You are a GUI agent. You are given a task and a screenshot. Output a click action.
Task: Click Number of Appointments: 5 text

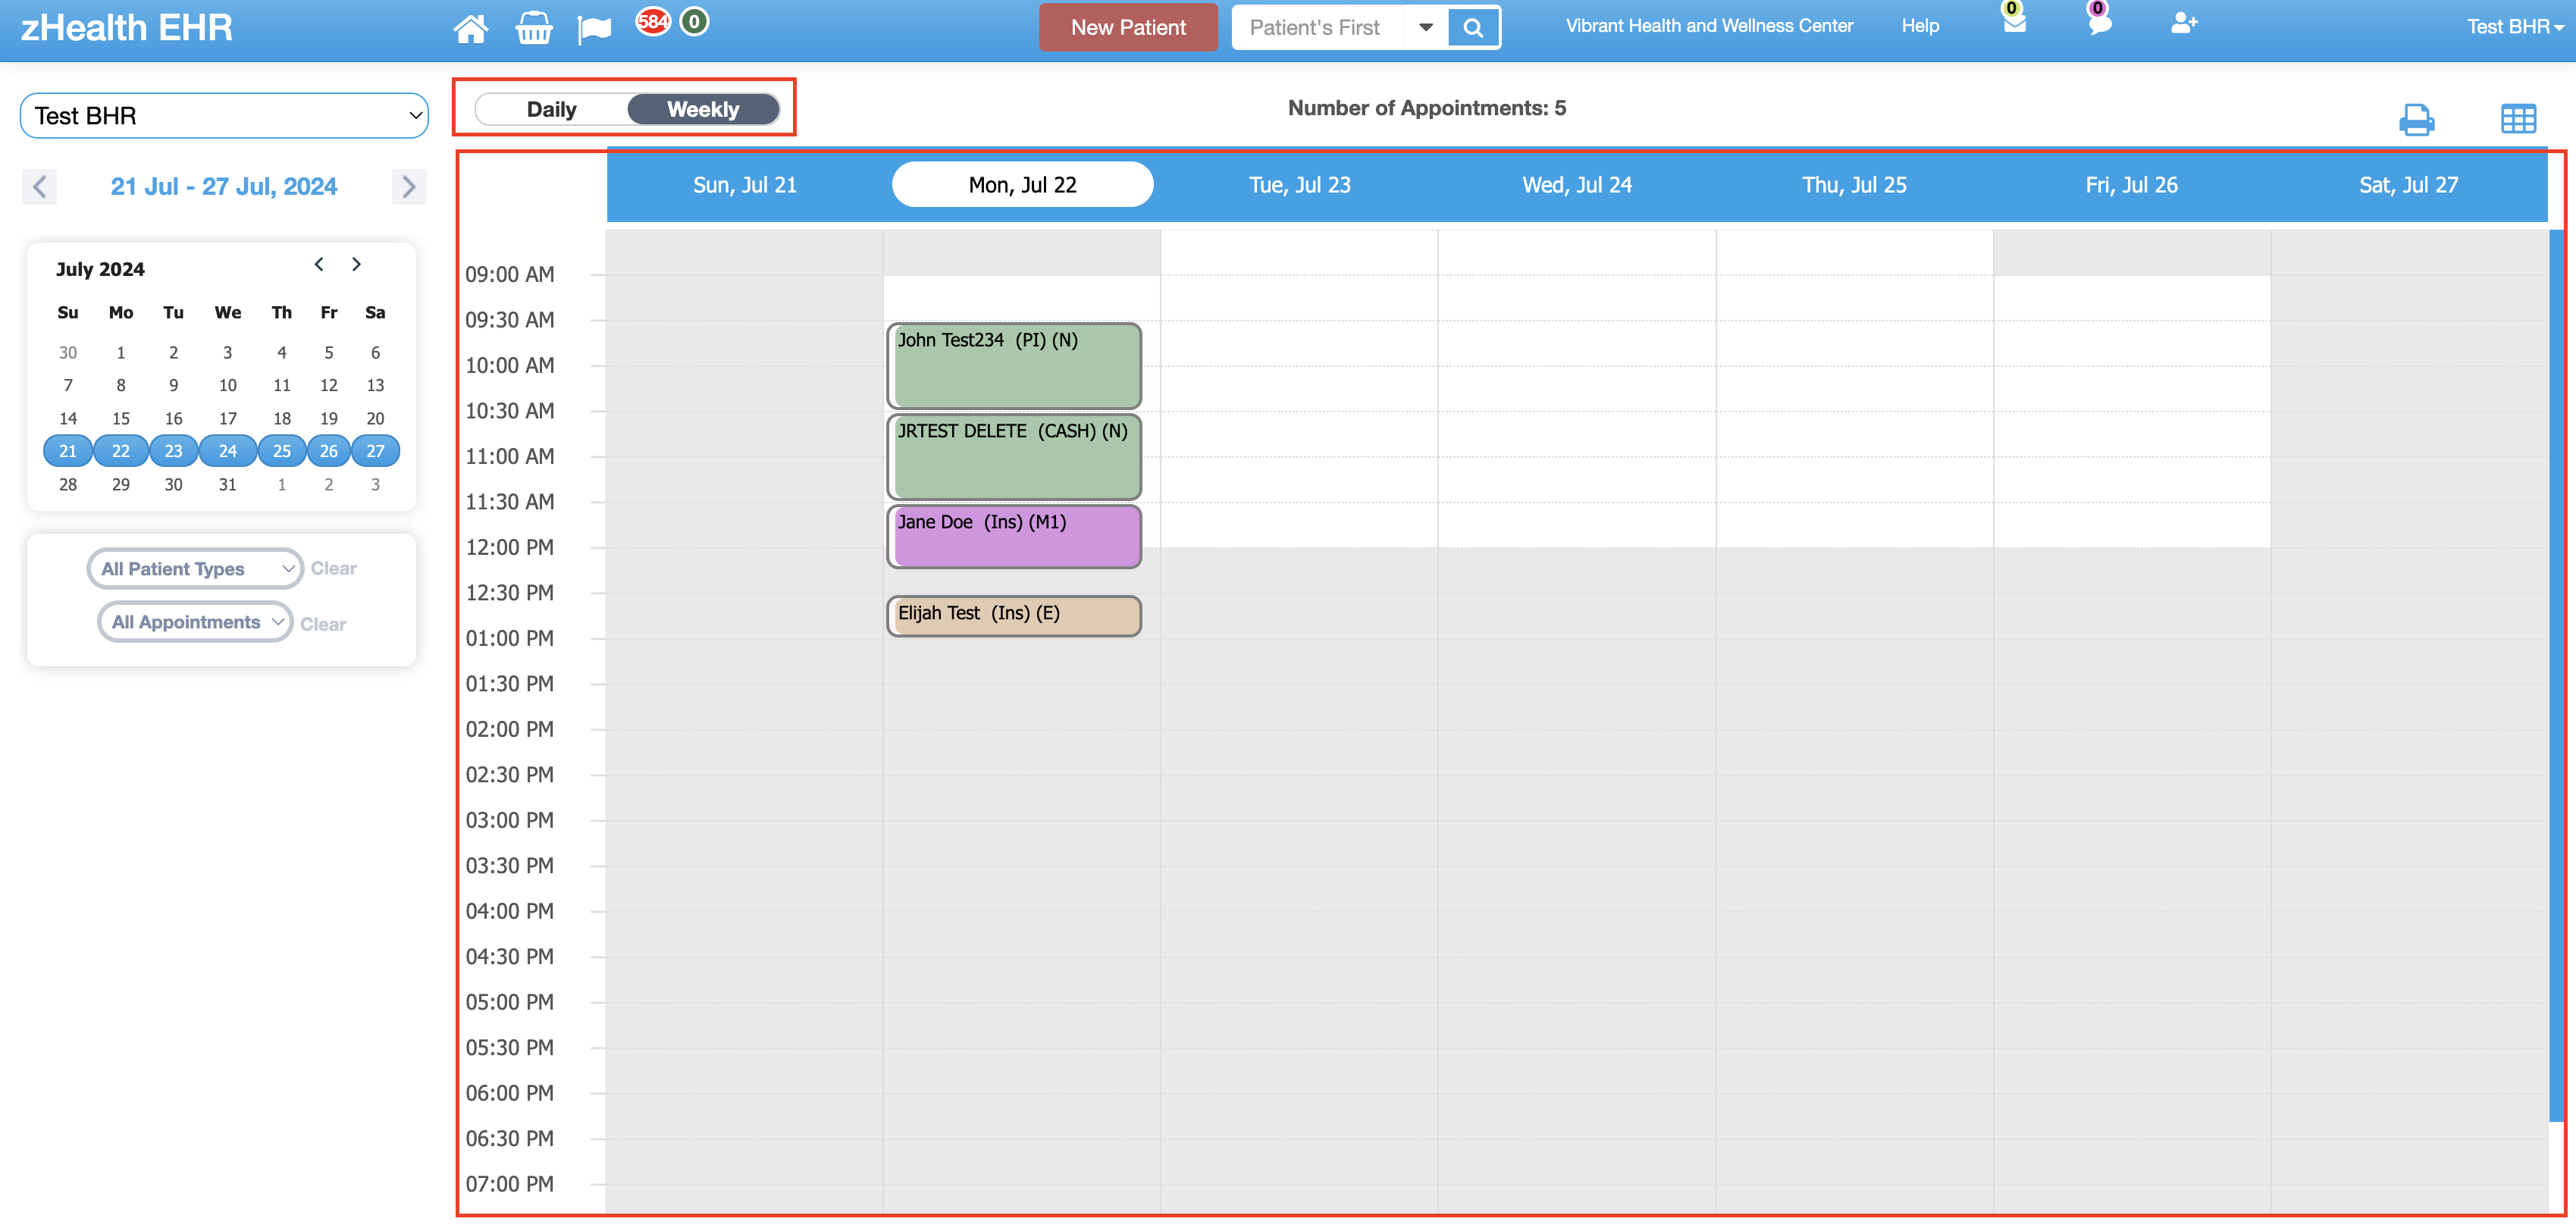[1427, 108]
